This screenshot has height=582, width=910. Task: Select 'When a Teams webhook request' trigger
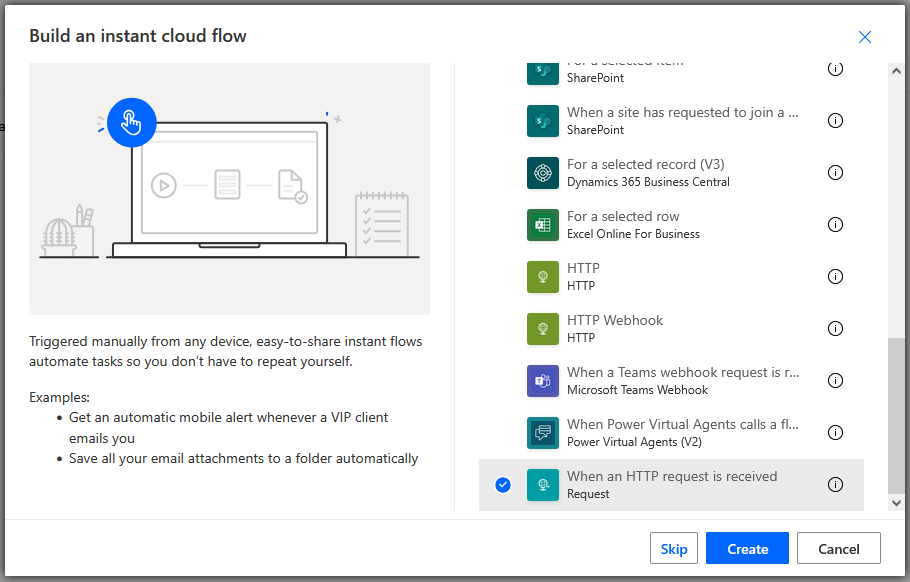pyautogui.click(x=683, y=373)
